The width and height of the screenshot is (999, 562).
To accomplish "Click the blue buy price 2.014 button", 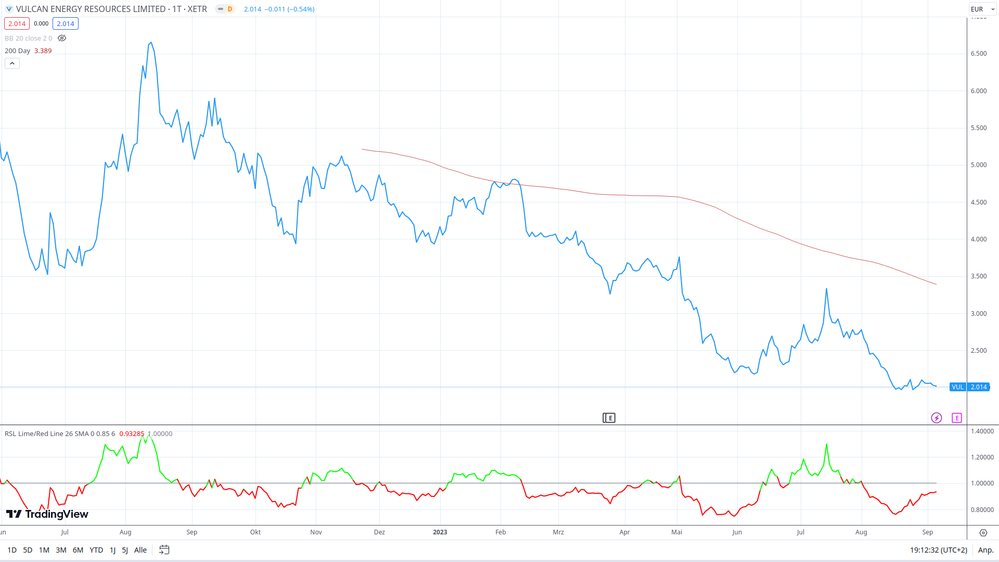I will (x=65, y=23).
